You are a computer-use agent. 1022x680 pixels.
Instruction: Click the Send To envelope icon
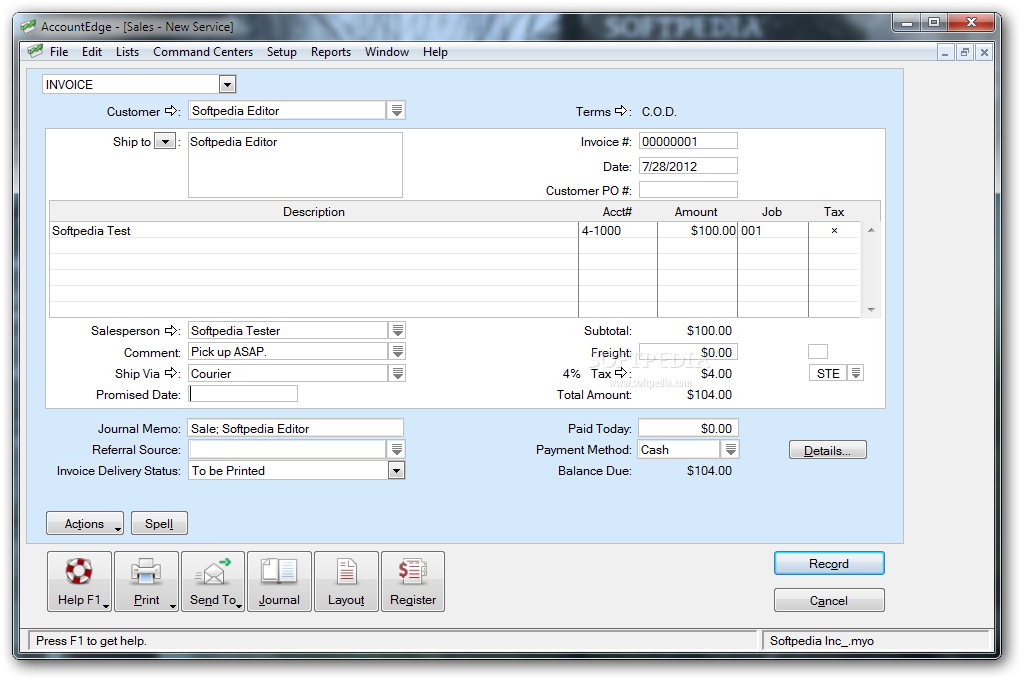[213, 581]
